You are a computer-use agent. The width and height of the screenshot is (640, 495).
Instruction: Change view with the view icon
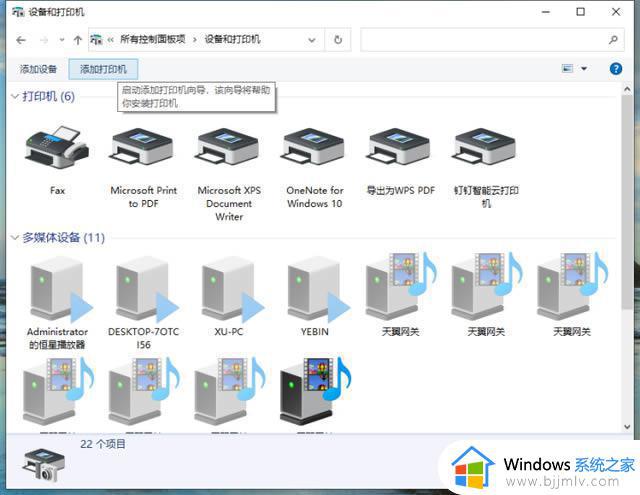567,69
